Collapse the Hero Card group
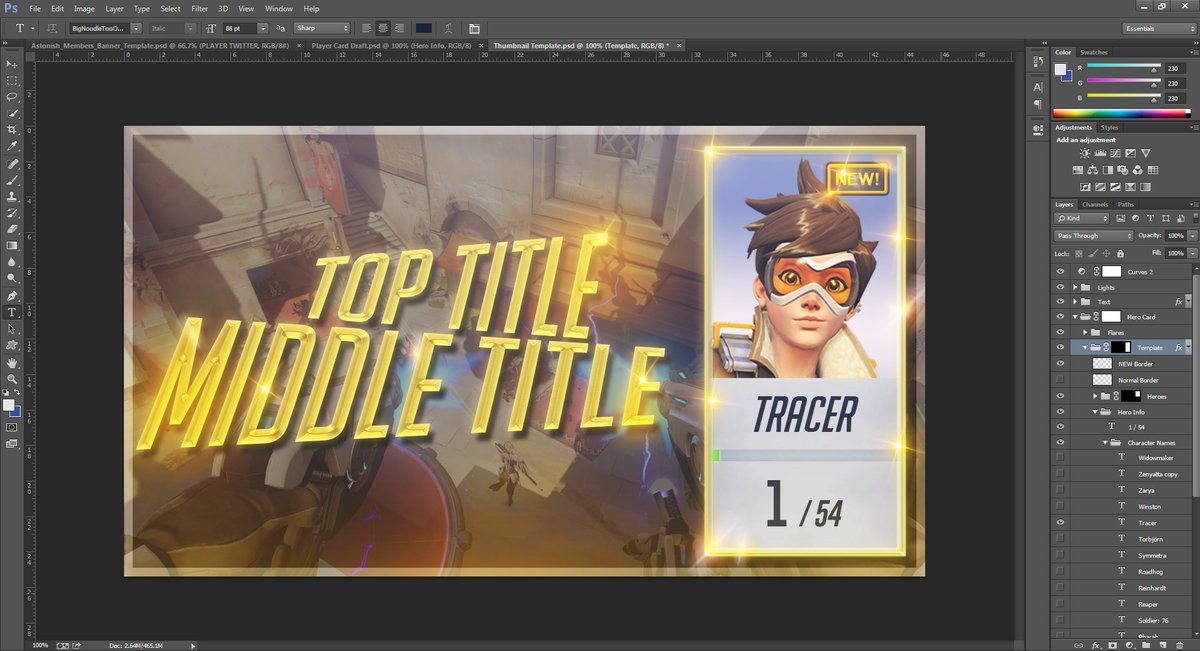 1075,316
